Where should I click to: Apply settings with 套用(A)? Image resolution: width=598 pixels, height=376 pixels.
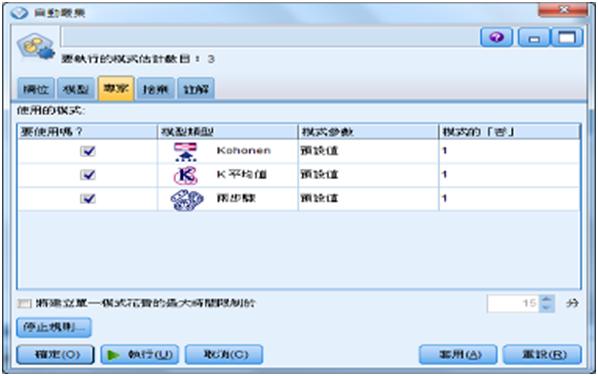[458, 355]
